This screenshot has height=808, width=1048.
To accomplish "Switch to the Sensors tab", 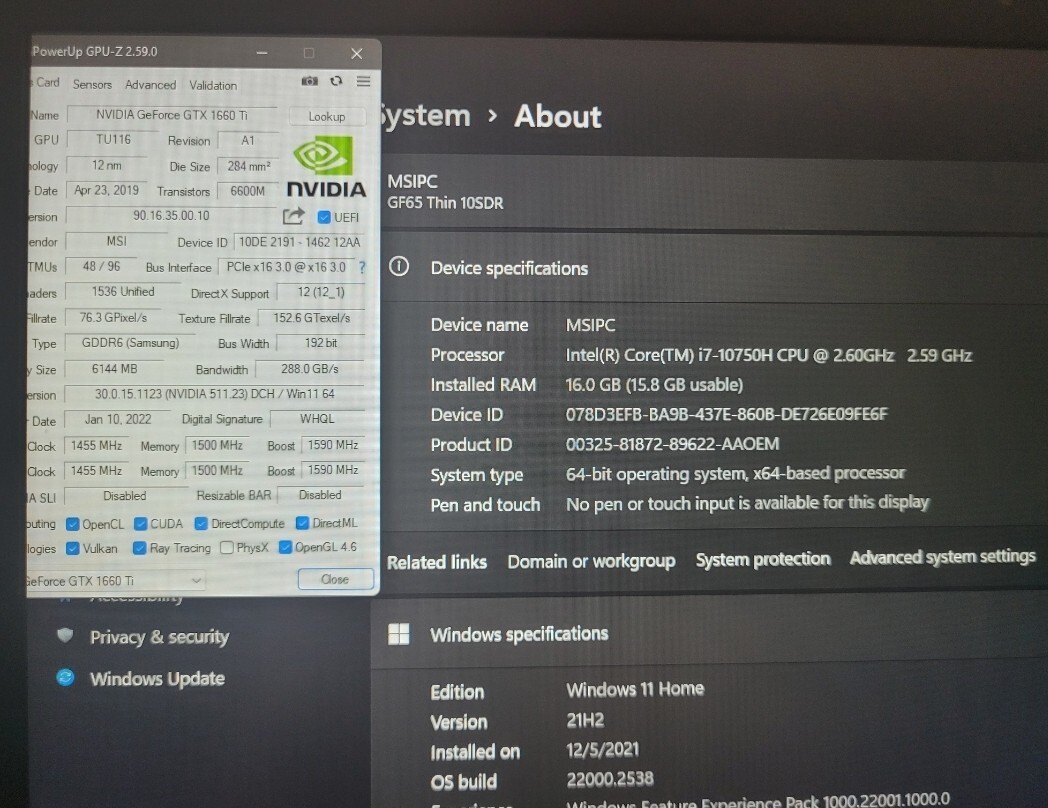I will (92, 84).
